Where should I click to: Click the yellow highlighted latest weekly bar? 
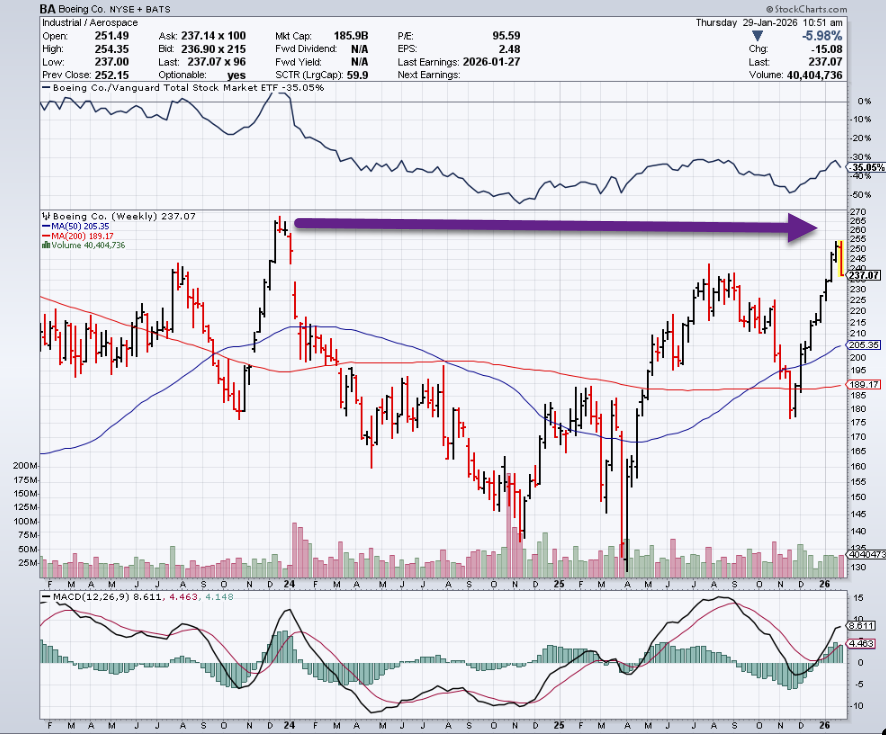point(841,258)
